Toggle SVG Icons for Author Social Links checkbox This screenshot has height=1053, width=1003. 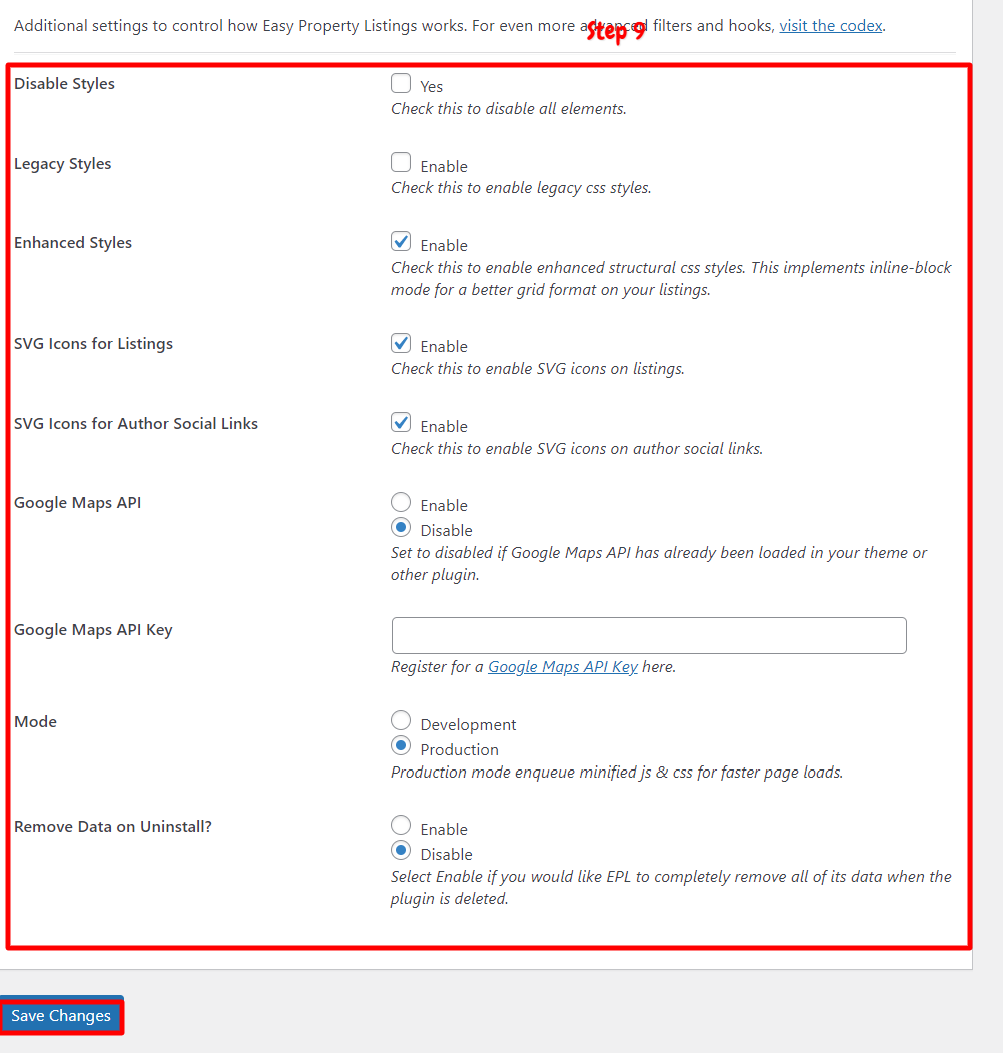tap(401, 422)
